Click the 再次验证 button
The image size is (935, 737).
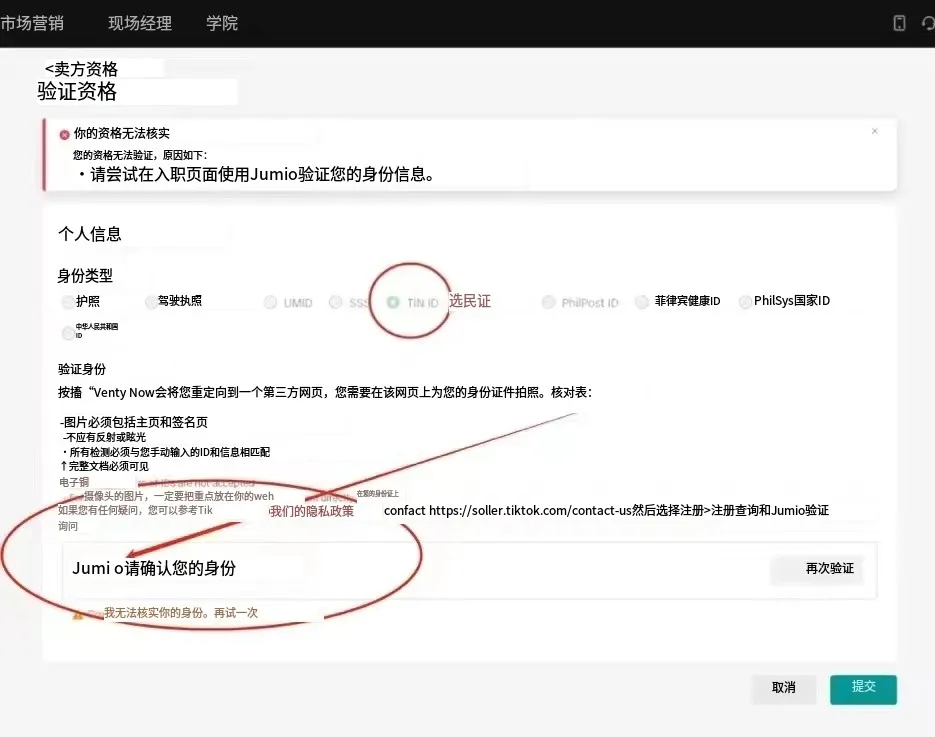[x=818, y=569]
